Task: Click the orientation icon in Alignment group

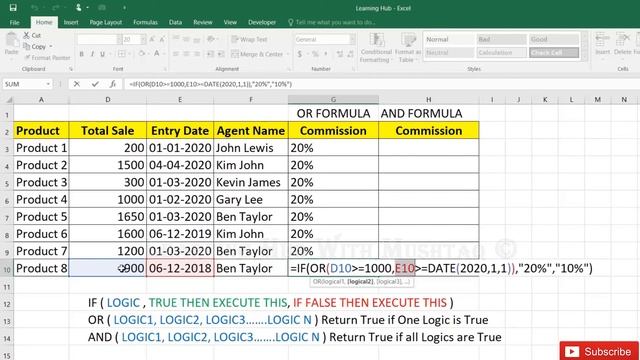Action: point(211,39)
